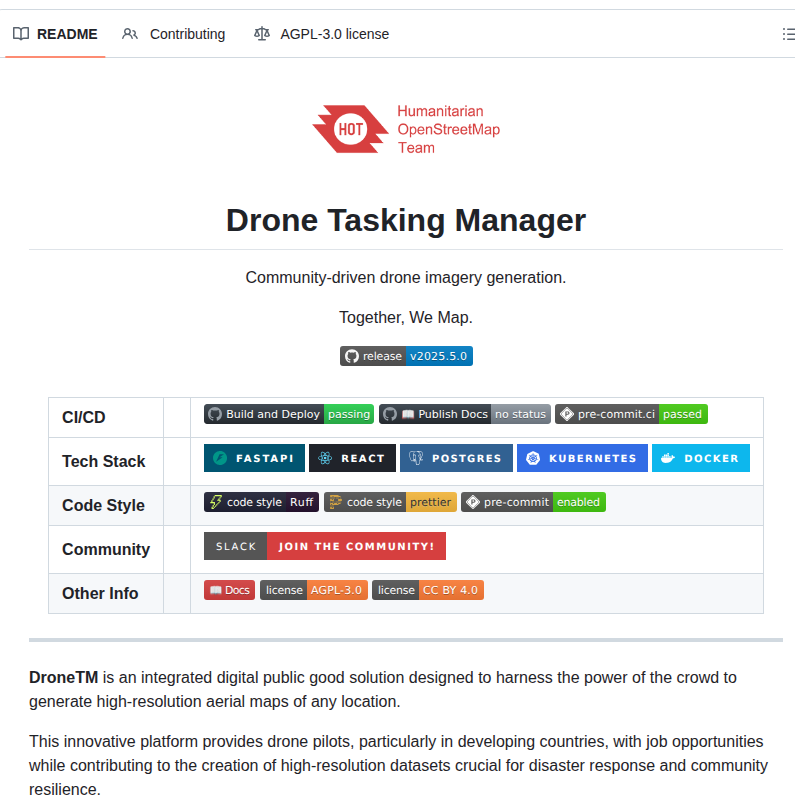
Task: Switch to the Contributing tab
Action: point(174,34)
